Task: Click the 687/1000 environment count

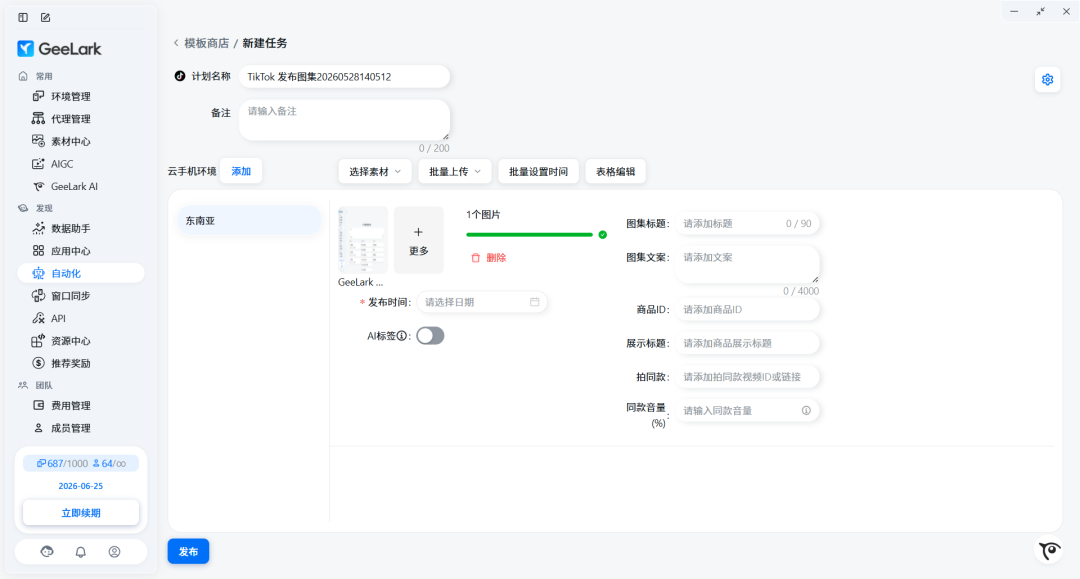Action: tap(62, 463)
